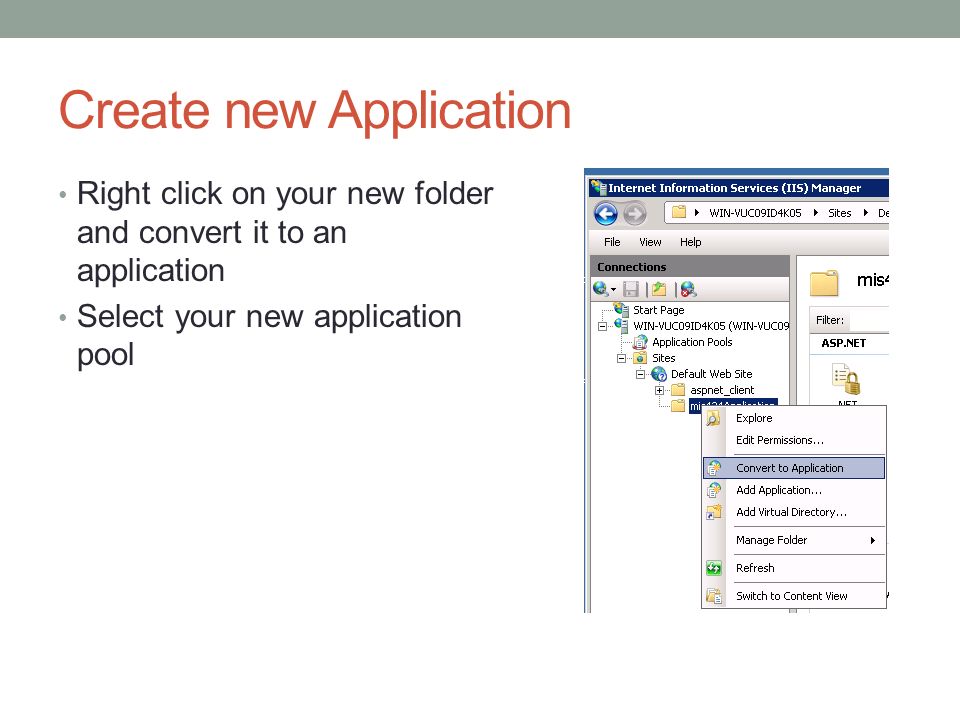Screen dimensions: 960x720
Task: Click the delete connection globe icon
Action: point(688,289)
